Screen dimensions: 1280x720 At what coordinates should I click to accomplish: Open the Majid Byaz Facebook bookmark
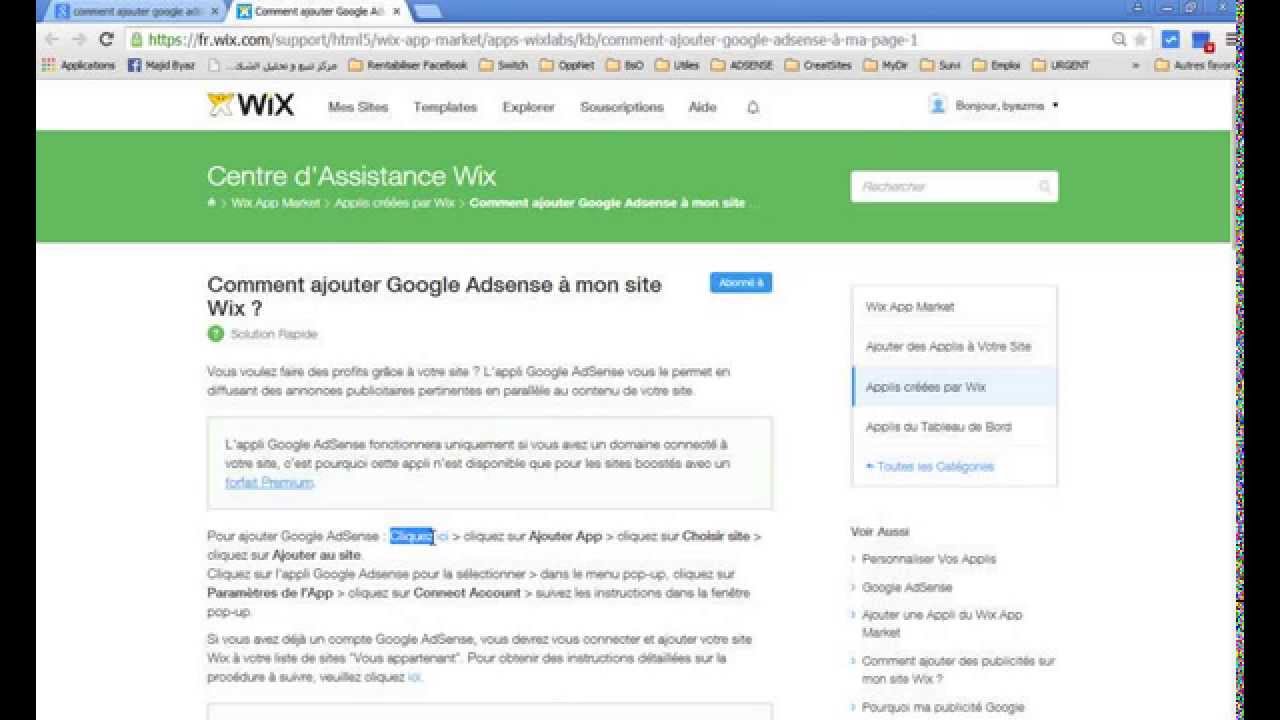click(161, 65)
